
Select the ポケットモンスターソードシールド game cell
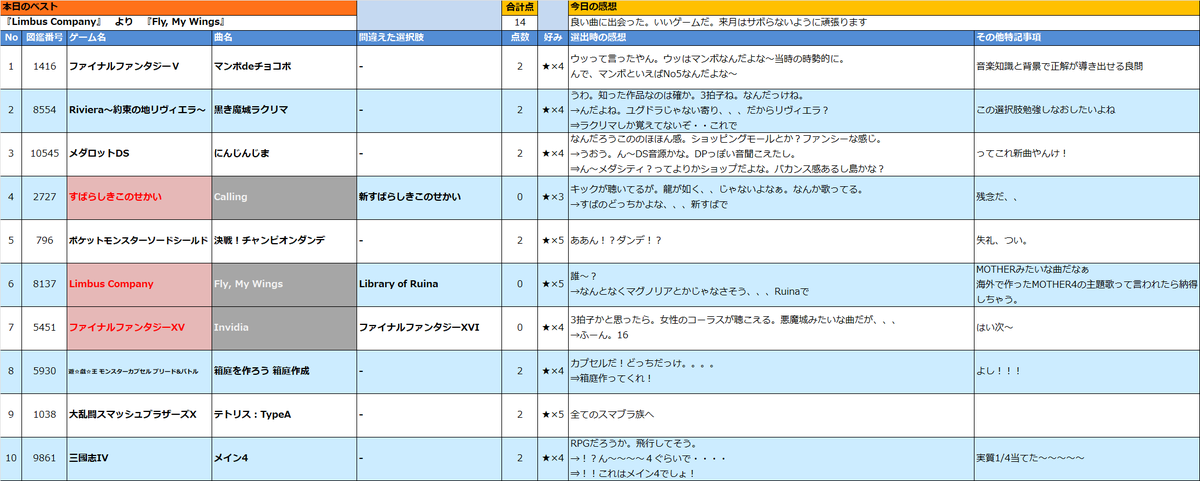coord(138,241)
